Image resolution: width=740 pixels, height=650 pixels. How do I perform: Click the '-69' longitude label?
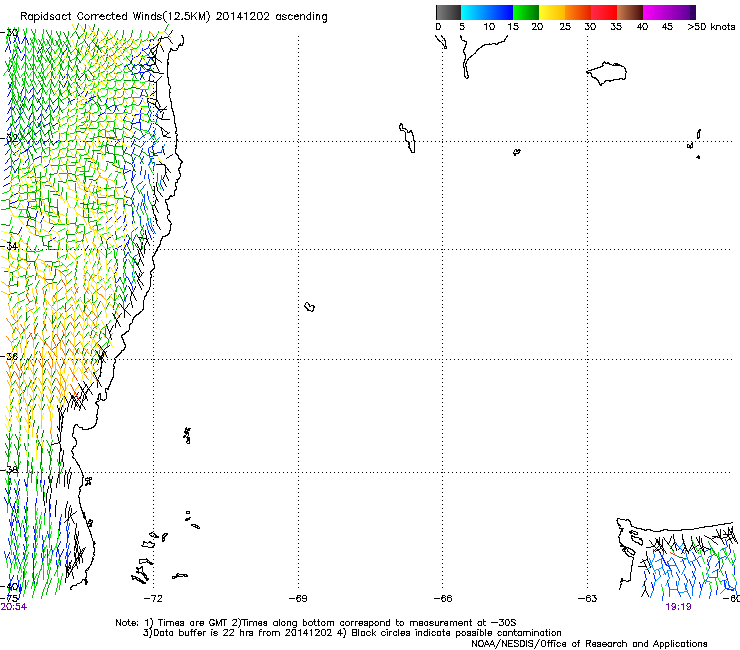coord(298,599)
